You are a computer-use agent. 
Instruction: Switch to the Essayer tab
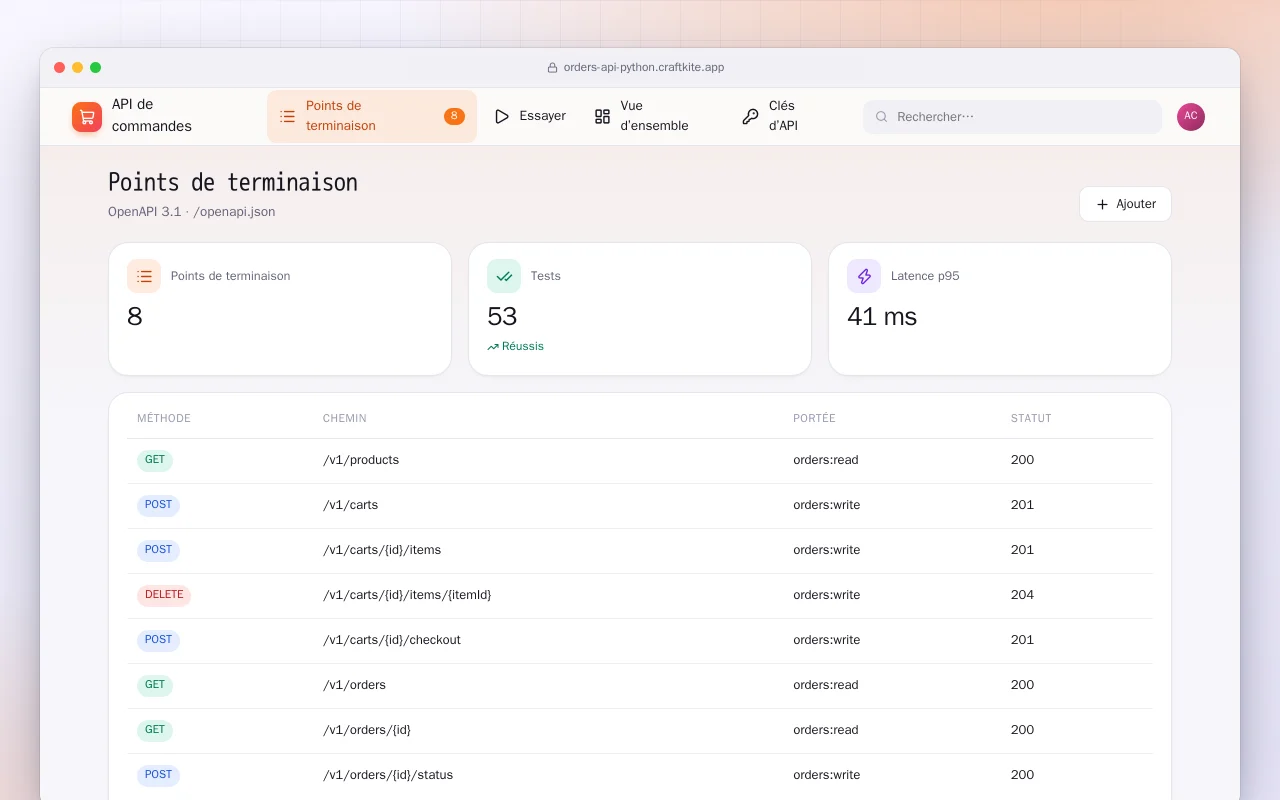pos(530,116)
